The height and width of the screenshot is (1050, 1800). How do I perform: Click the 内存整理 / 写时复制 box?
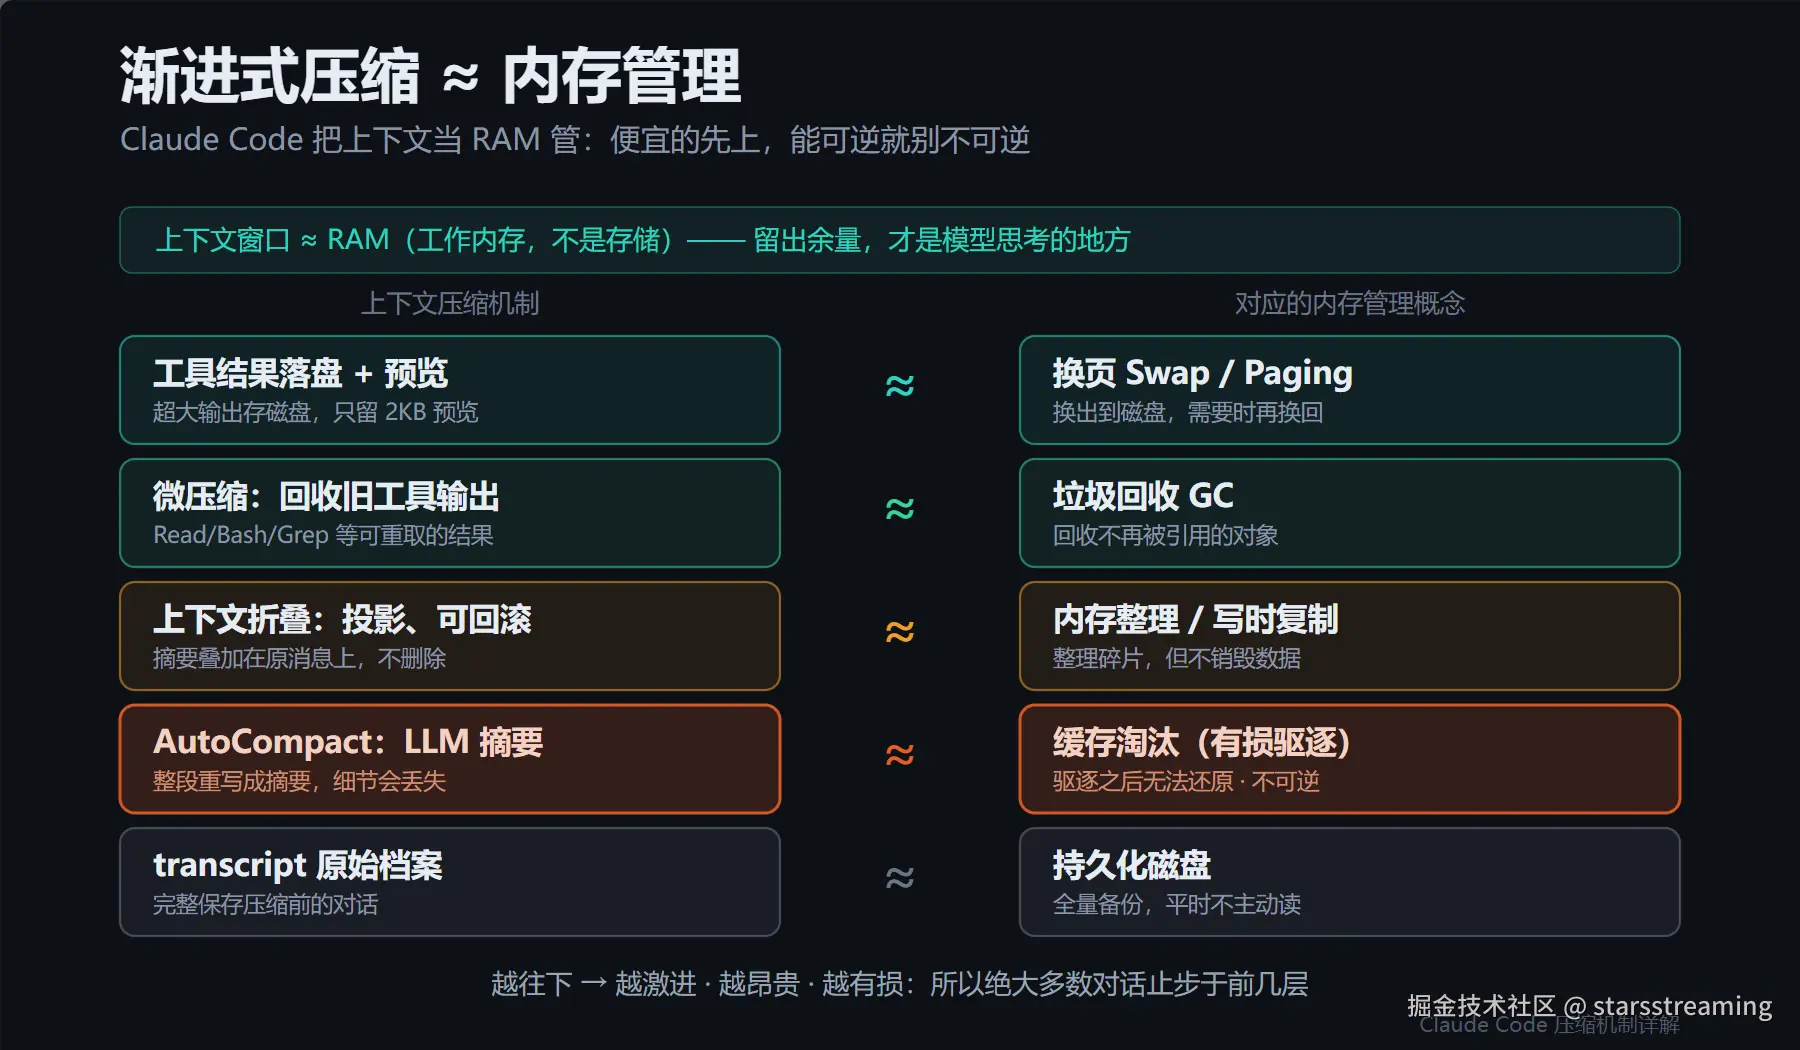(1350, 636)
